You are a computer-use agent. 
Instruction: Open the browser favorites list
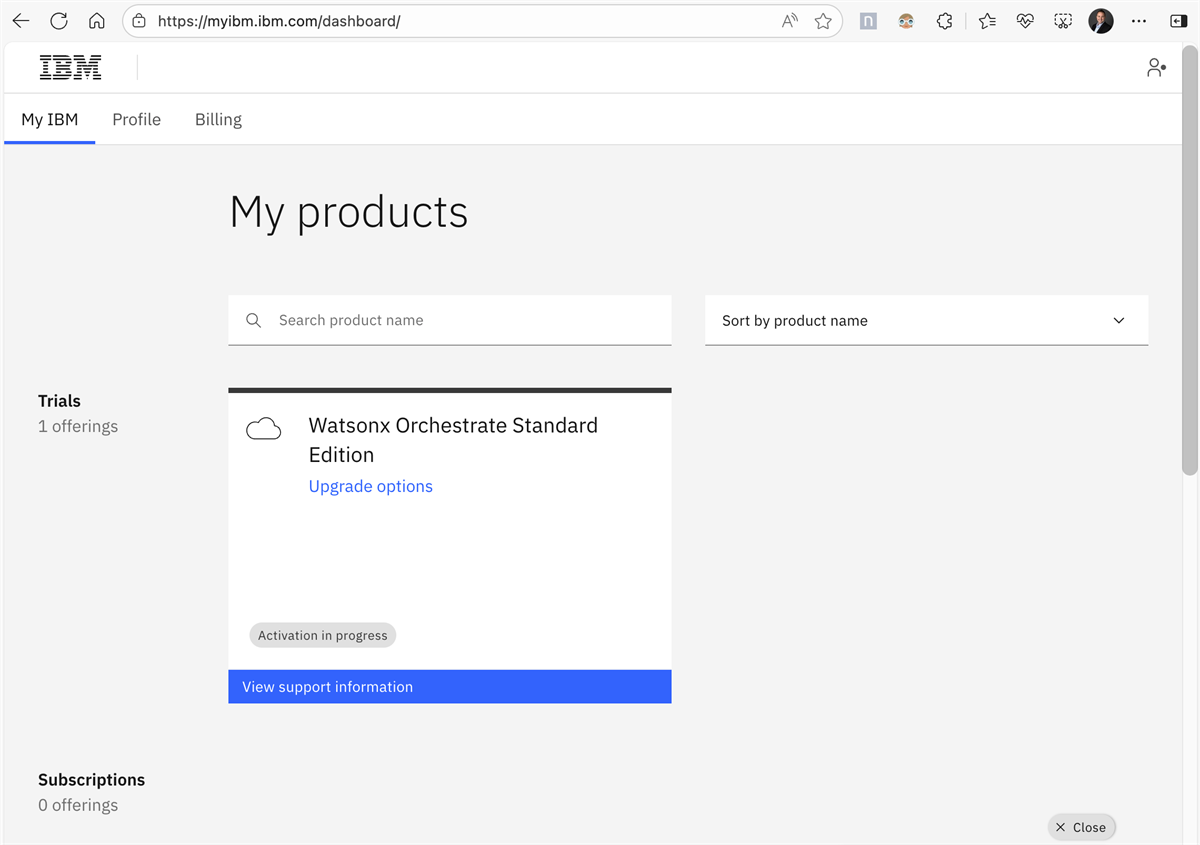[987, 21]
